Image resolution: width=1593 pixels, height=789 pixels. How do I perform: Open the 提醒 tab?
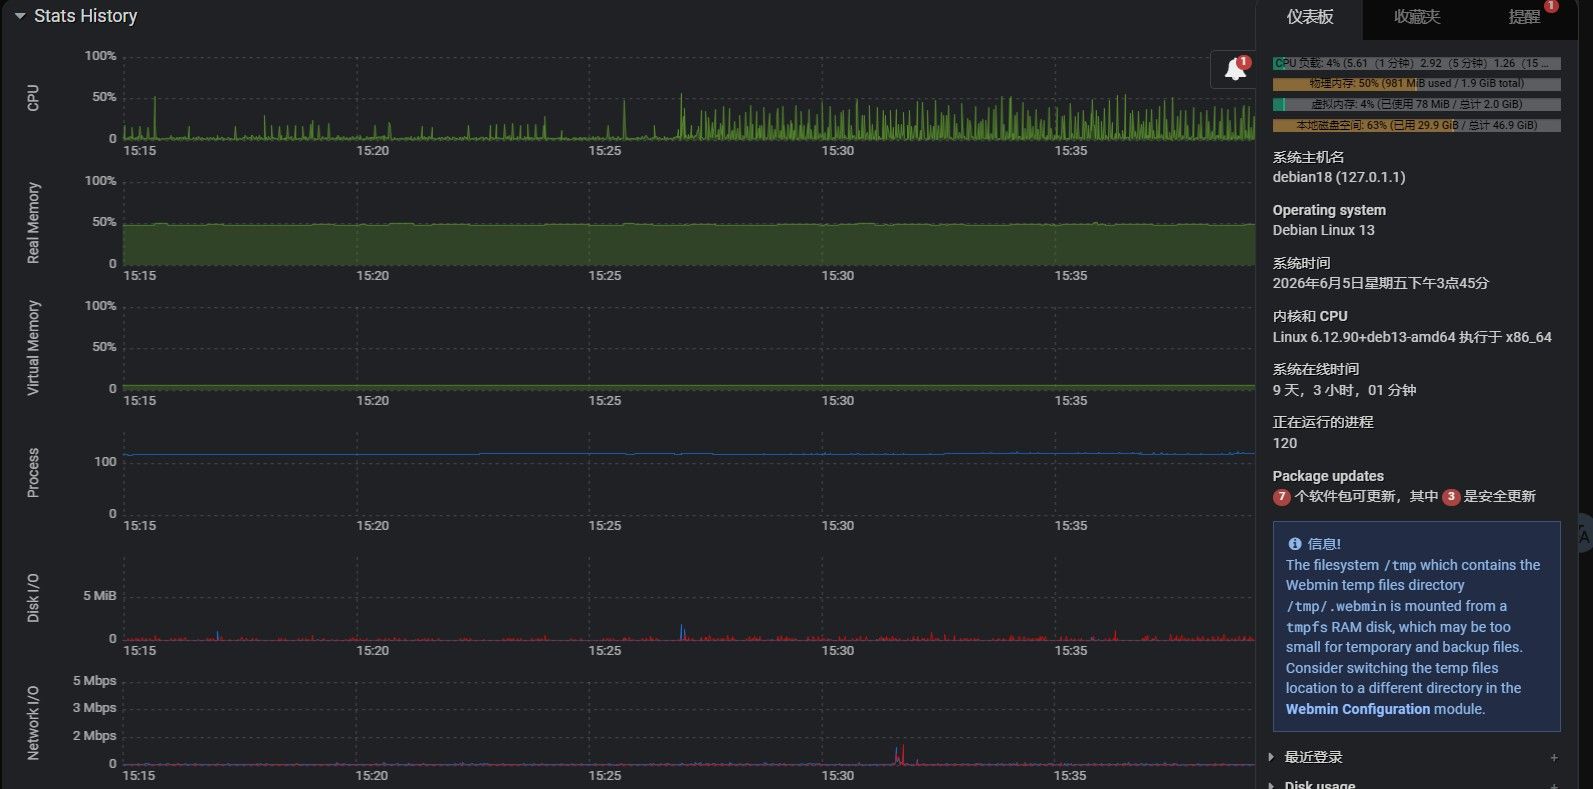point(1524,17)
